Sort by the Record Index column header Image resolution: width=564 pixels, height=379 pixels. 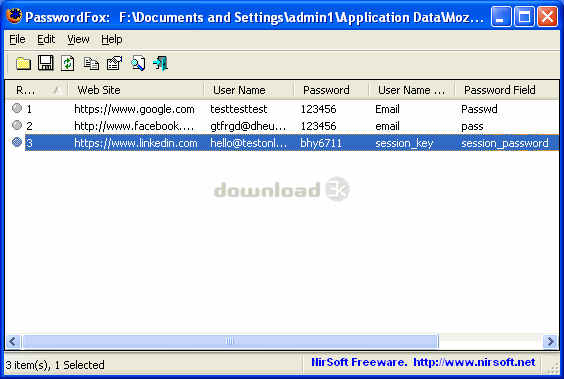pos(37,90)
